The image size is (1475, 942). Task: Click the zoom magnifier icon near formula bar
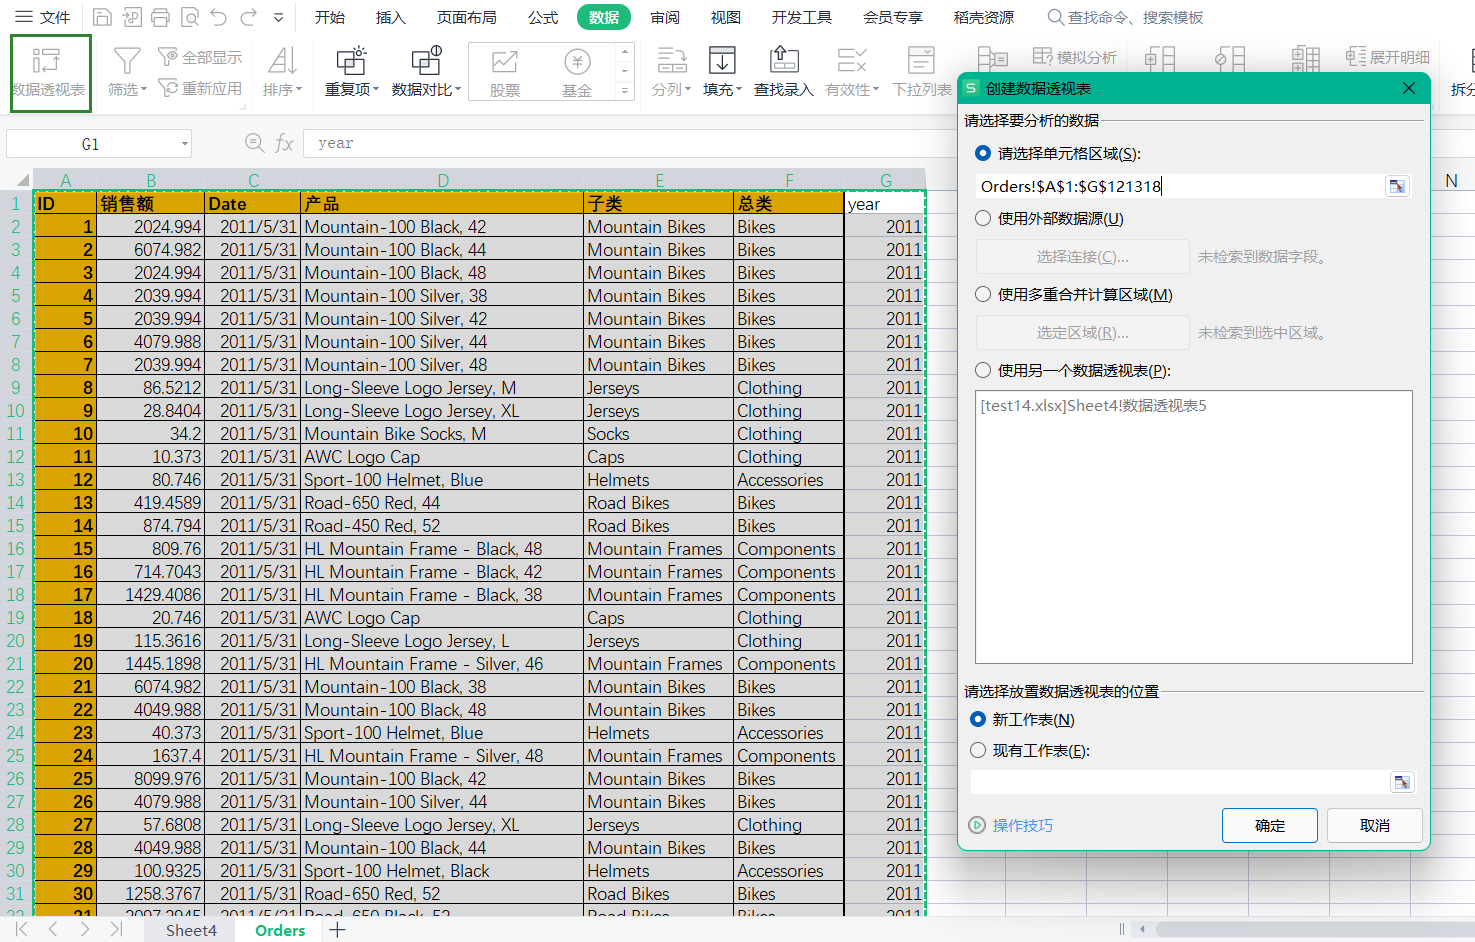[x=255, y=143]
